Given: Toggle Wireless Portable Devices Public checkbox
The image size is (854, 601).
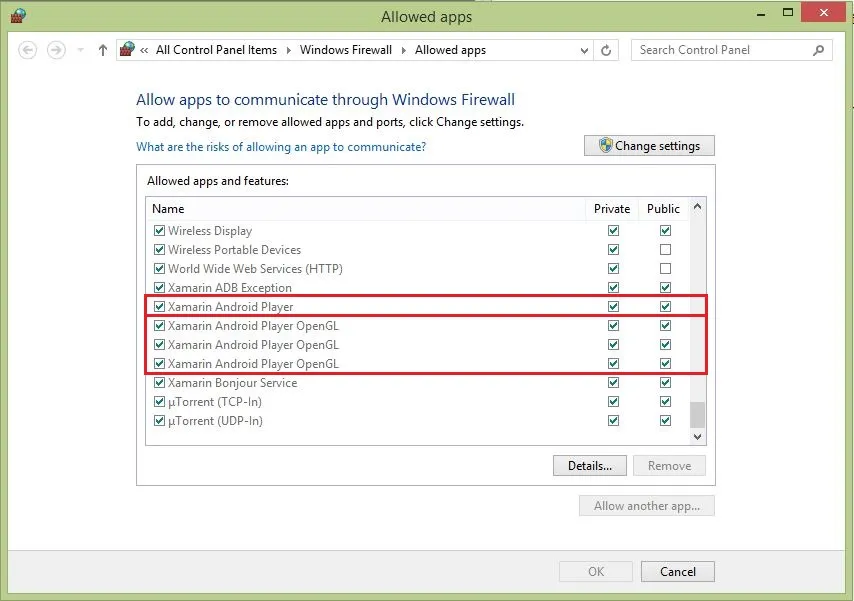Looking at the screenshot, I should [665, 250].
